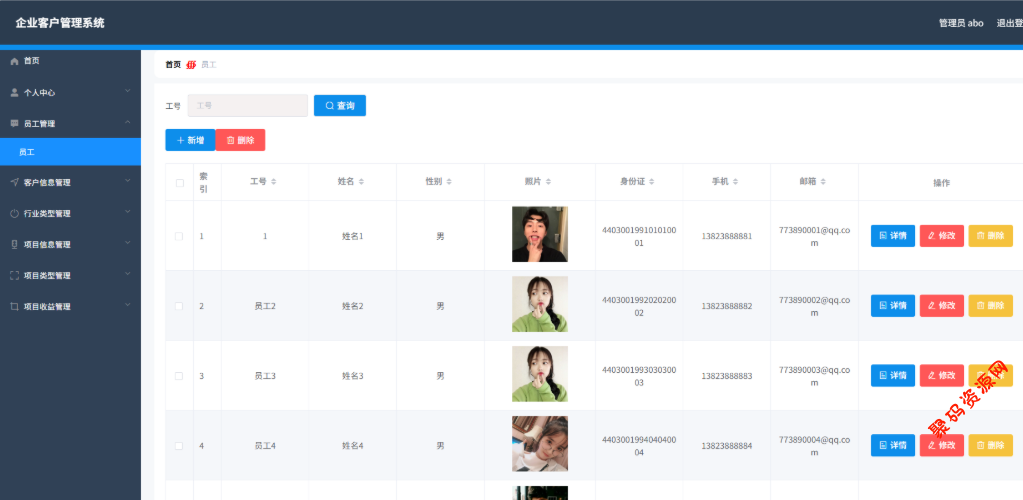
Task: Sort the table by the 工号 column arrows
Action: click(x=274, y=182)
